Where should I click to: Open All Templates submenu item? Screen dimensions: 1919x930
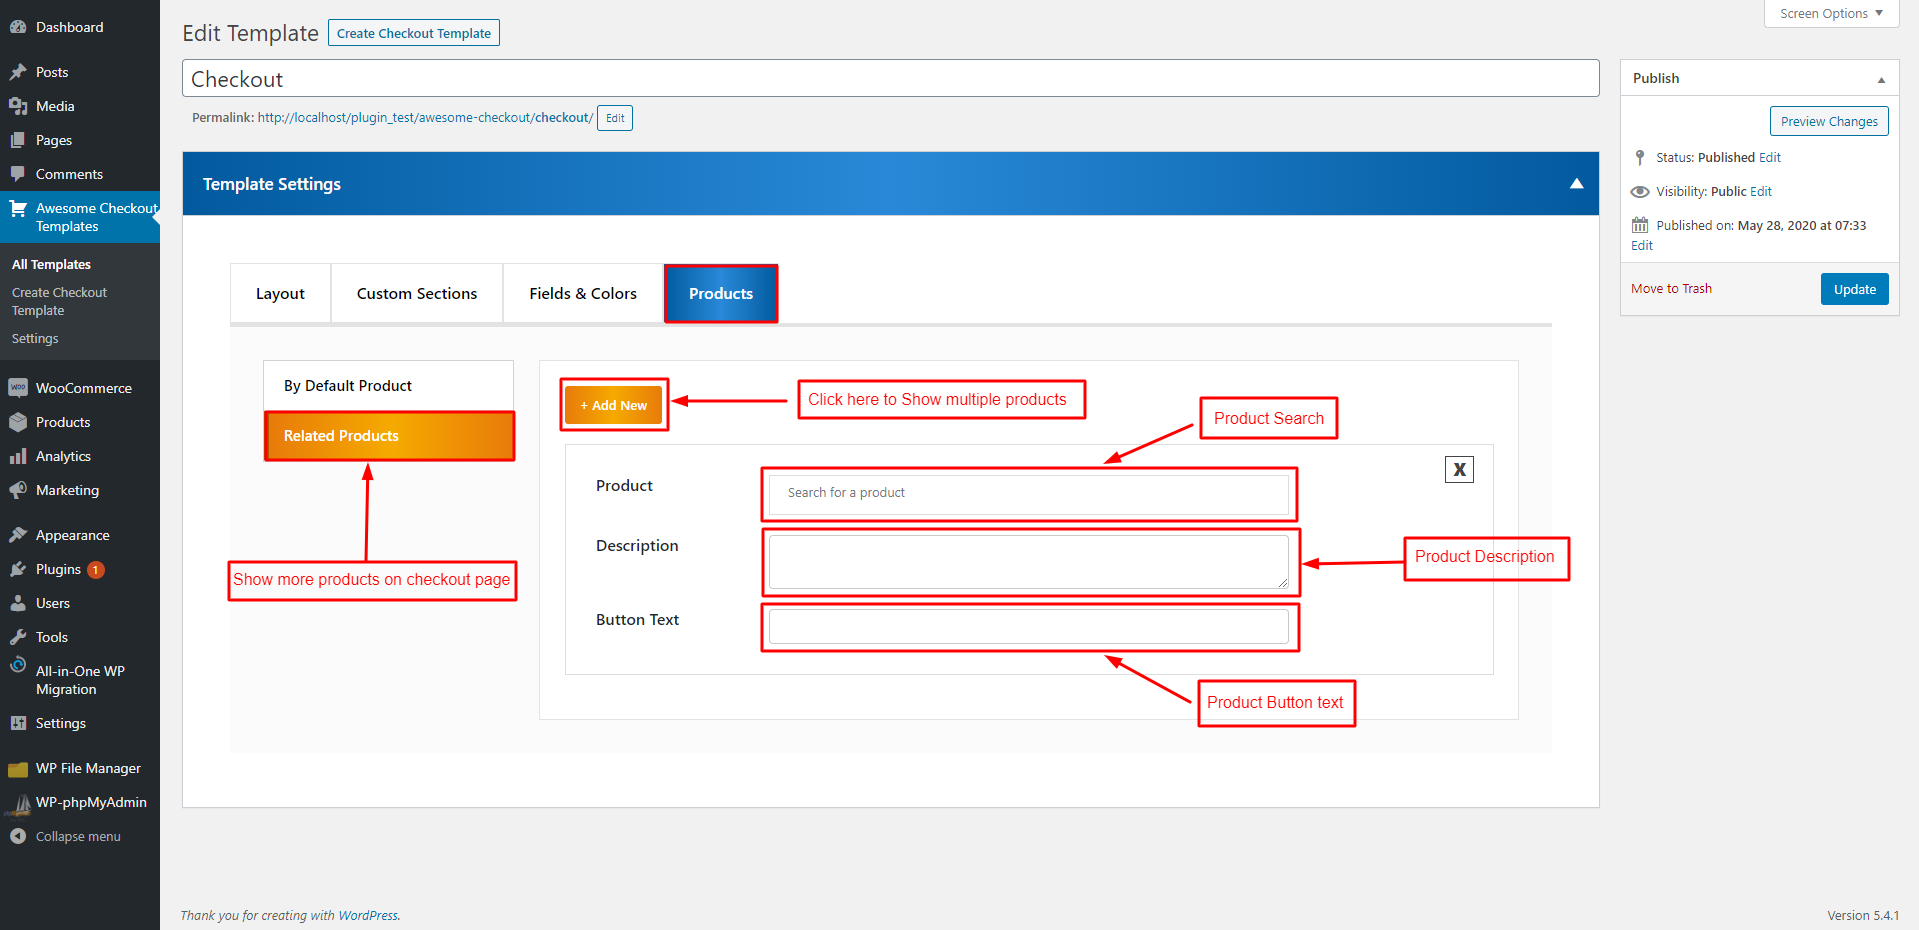(x=51, y=264)
